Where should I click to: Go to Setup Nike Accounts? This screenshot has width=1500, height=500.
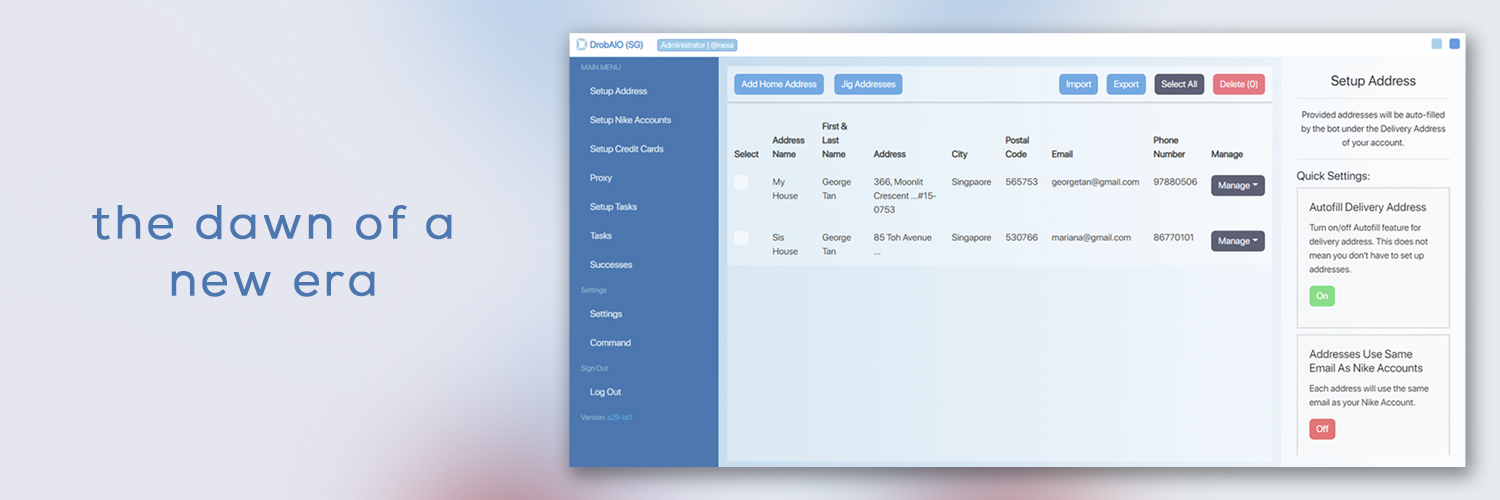(630, 120)
